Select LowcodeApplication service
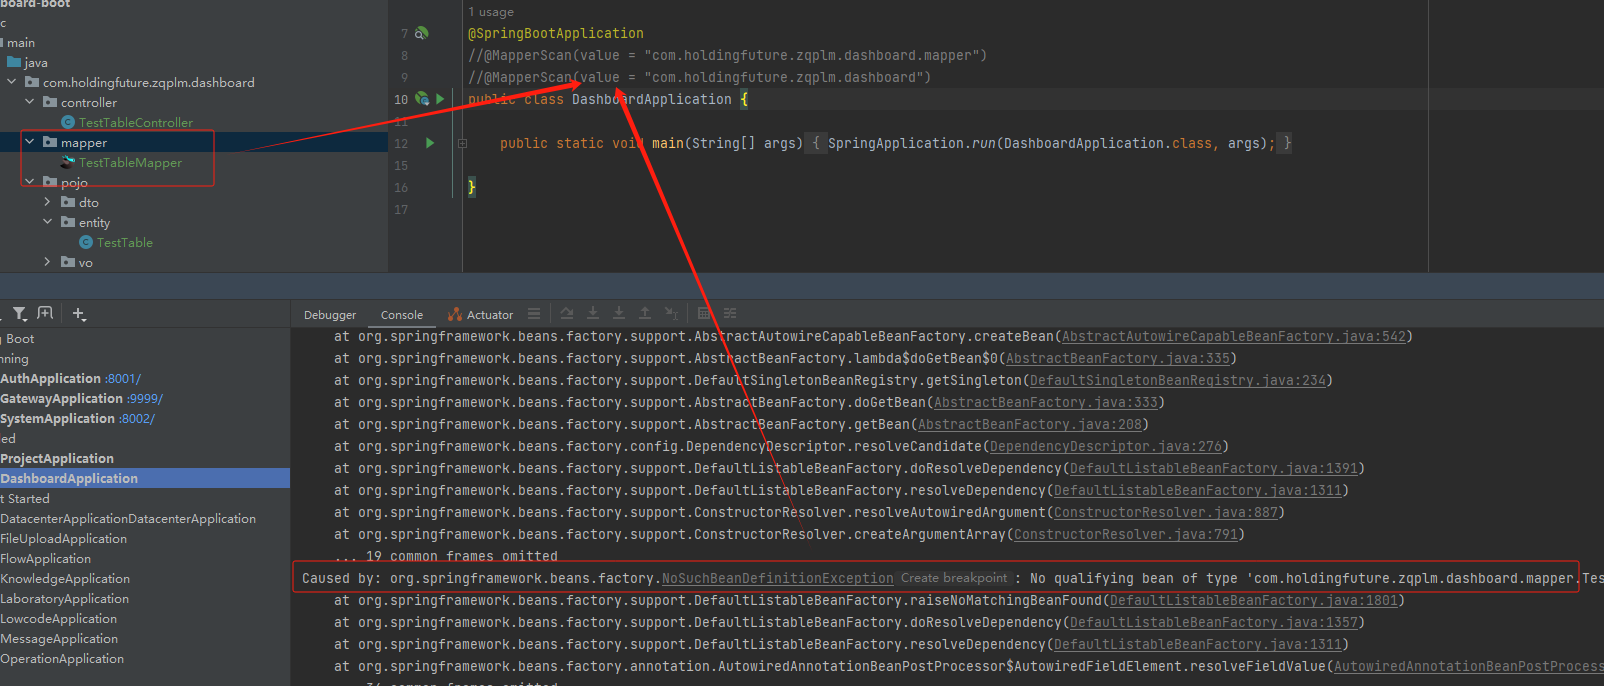This screenshot has width=1604, height=686. (59, 618)
